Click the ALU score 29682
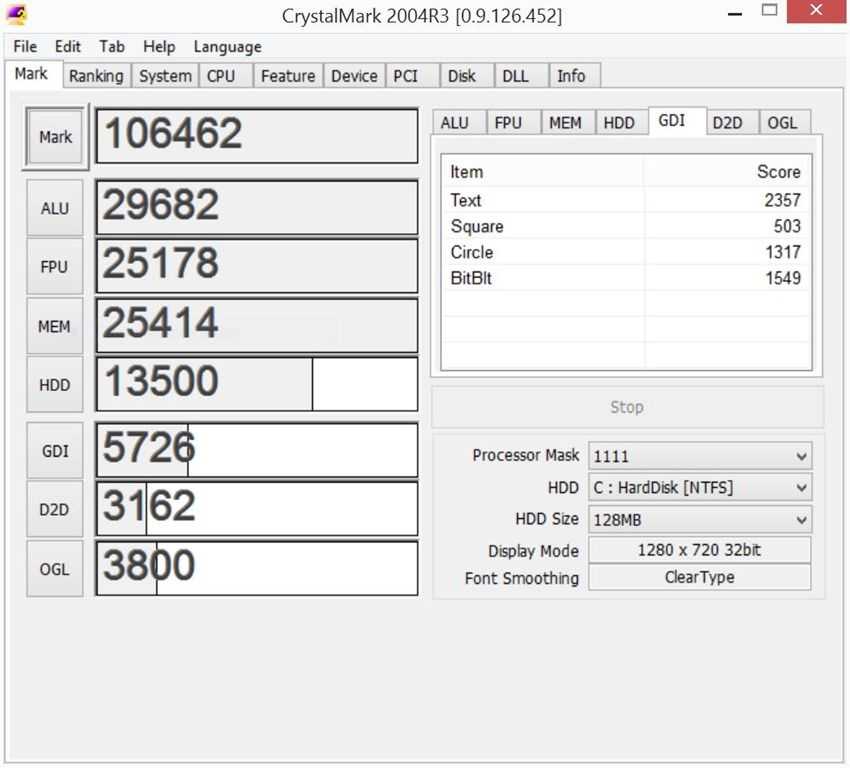850x768 pixels. point(257,208)
